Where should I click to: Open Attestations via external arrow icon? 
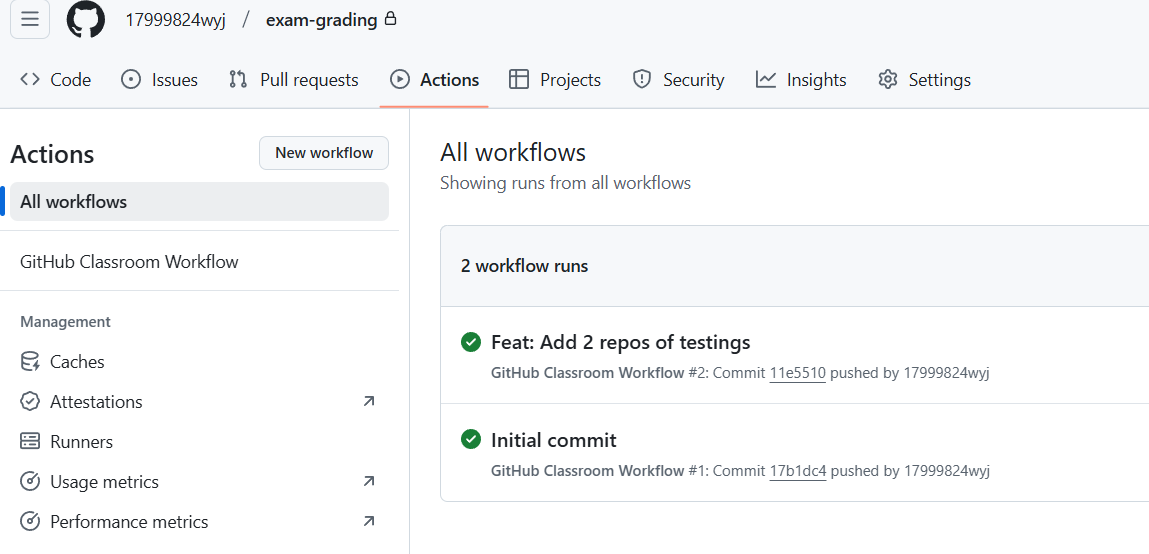pos(368,402)
